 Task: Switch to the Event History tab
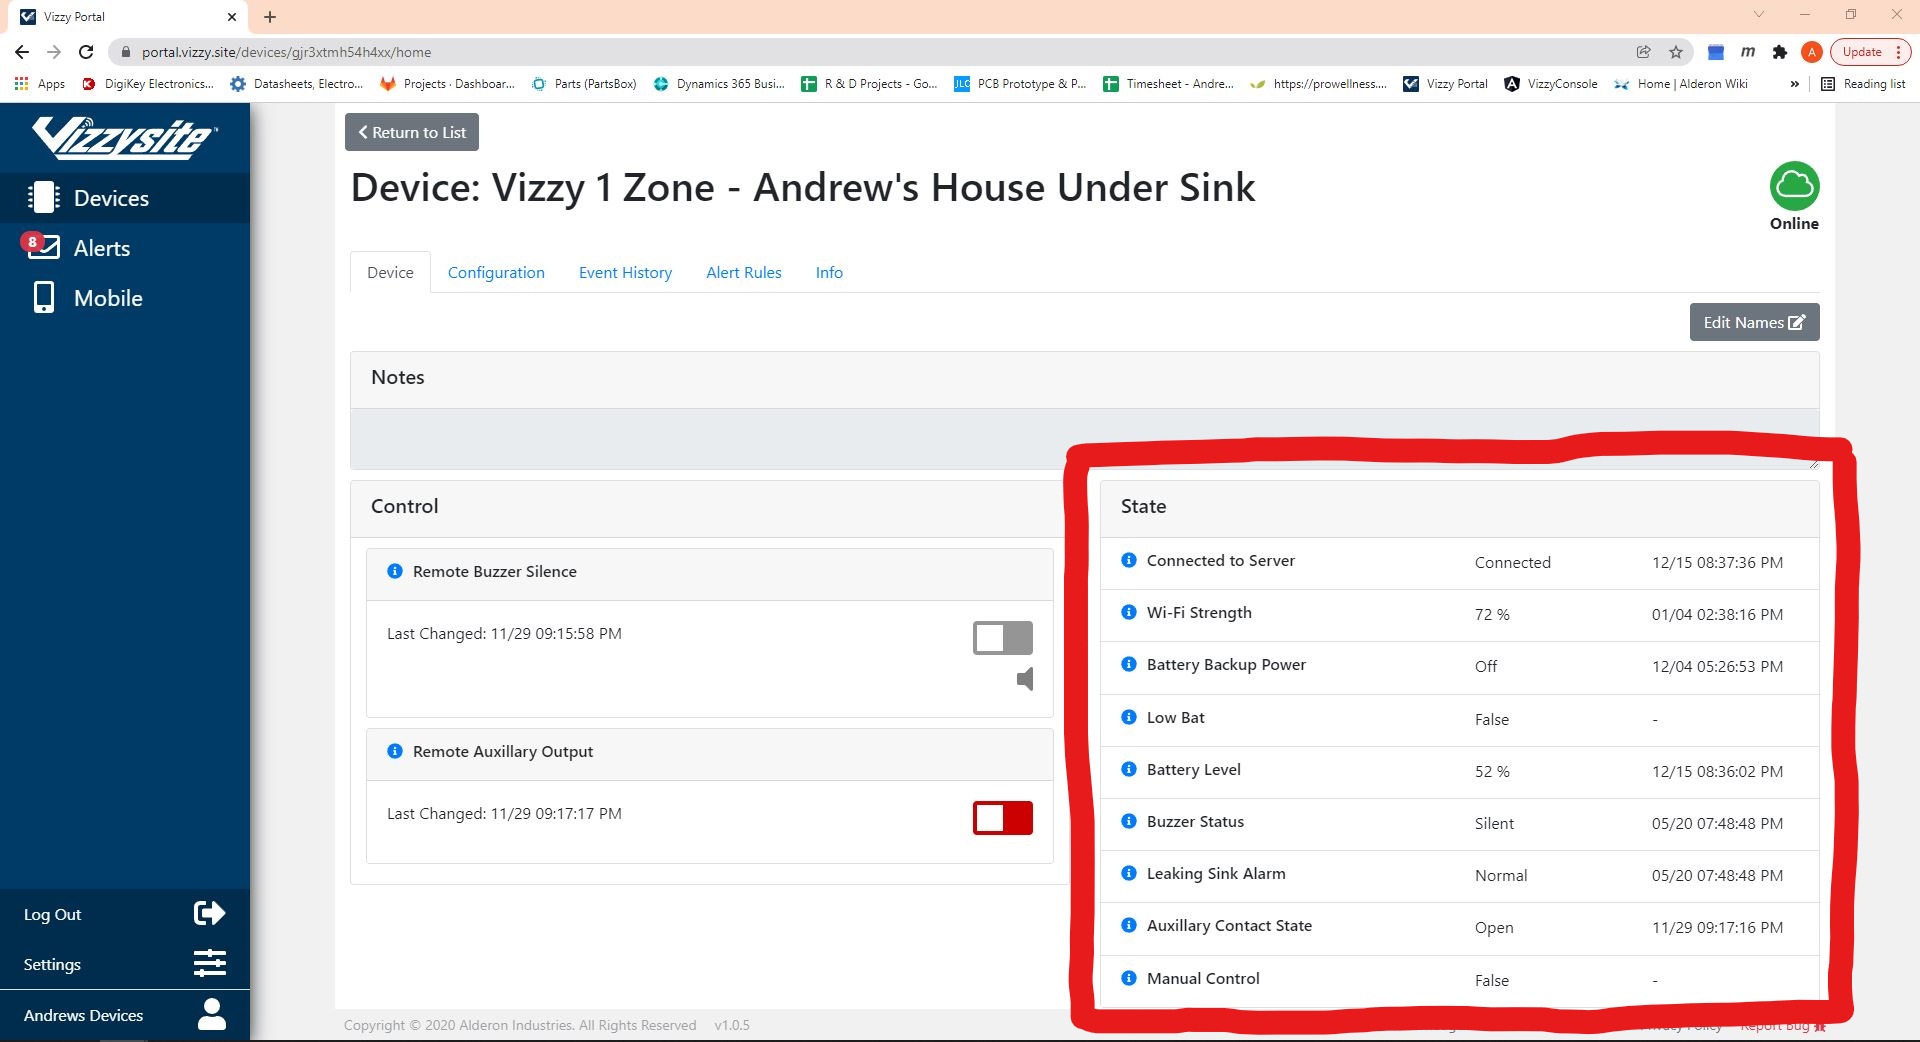click(x=625, y=272)
